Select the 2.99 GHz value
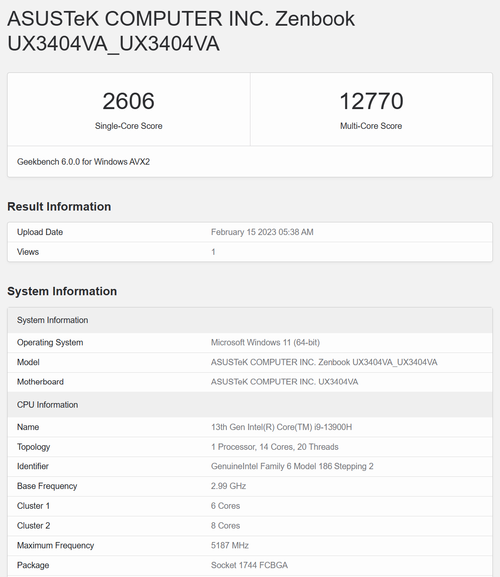The height and width of the screenshot is (577, 500). 228,486
